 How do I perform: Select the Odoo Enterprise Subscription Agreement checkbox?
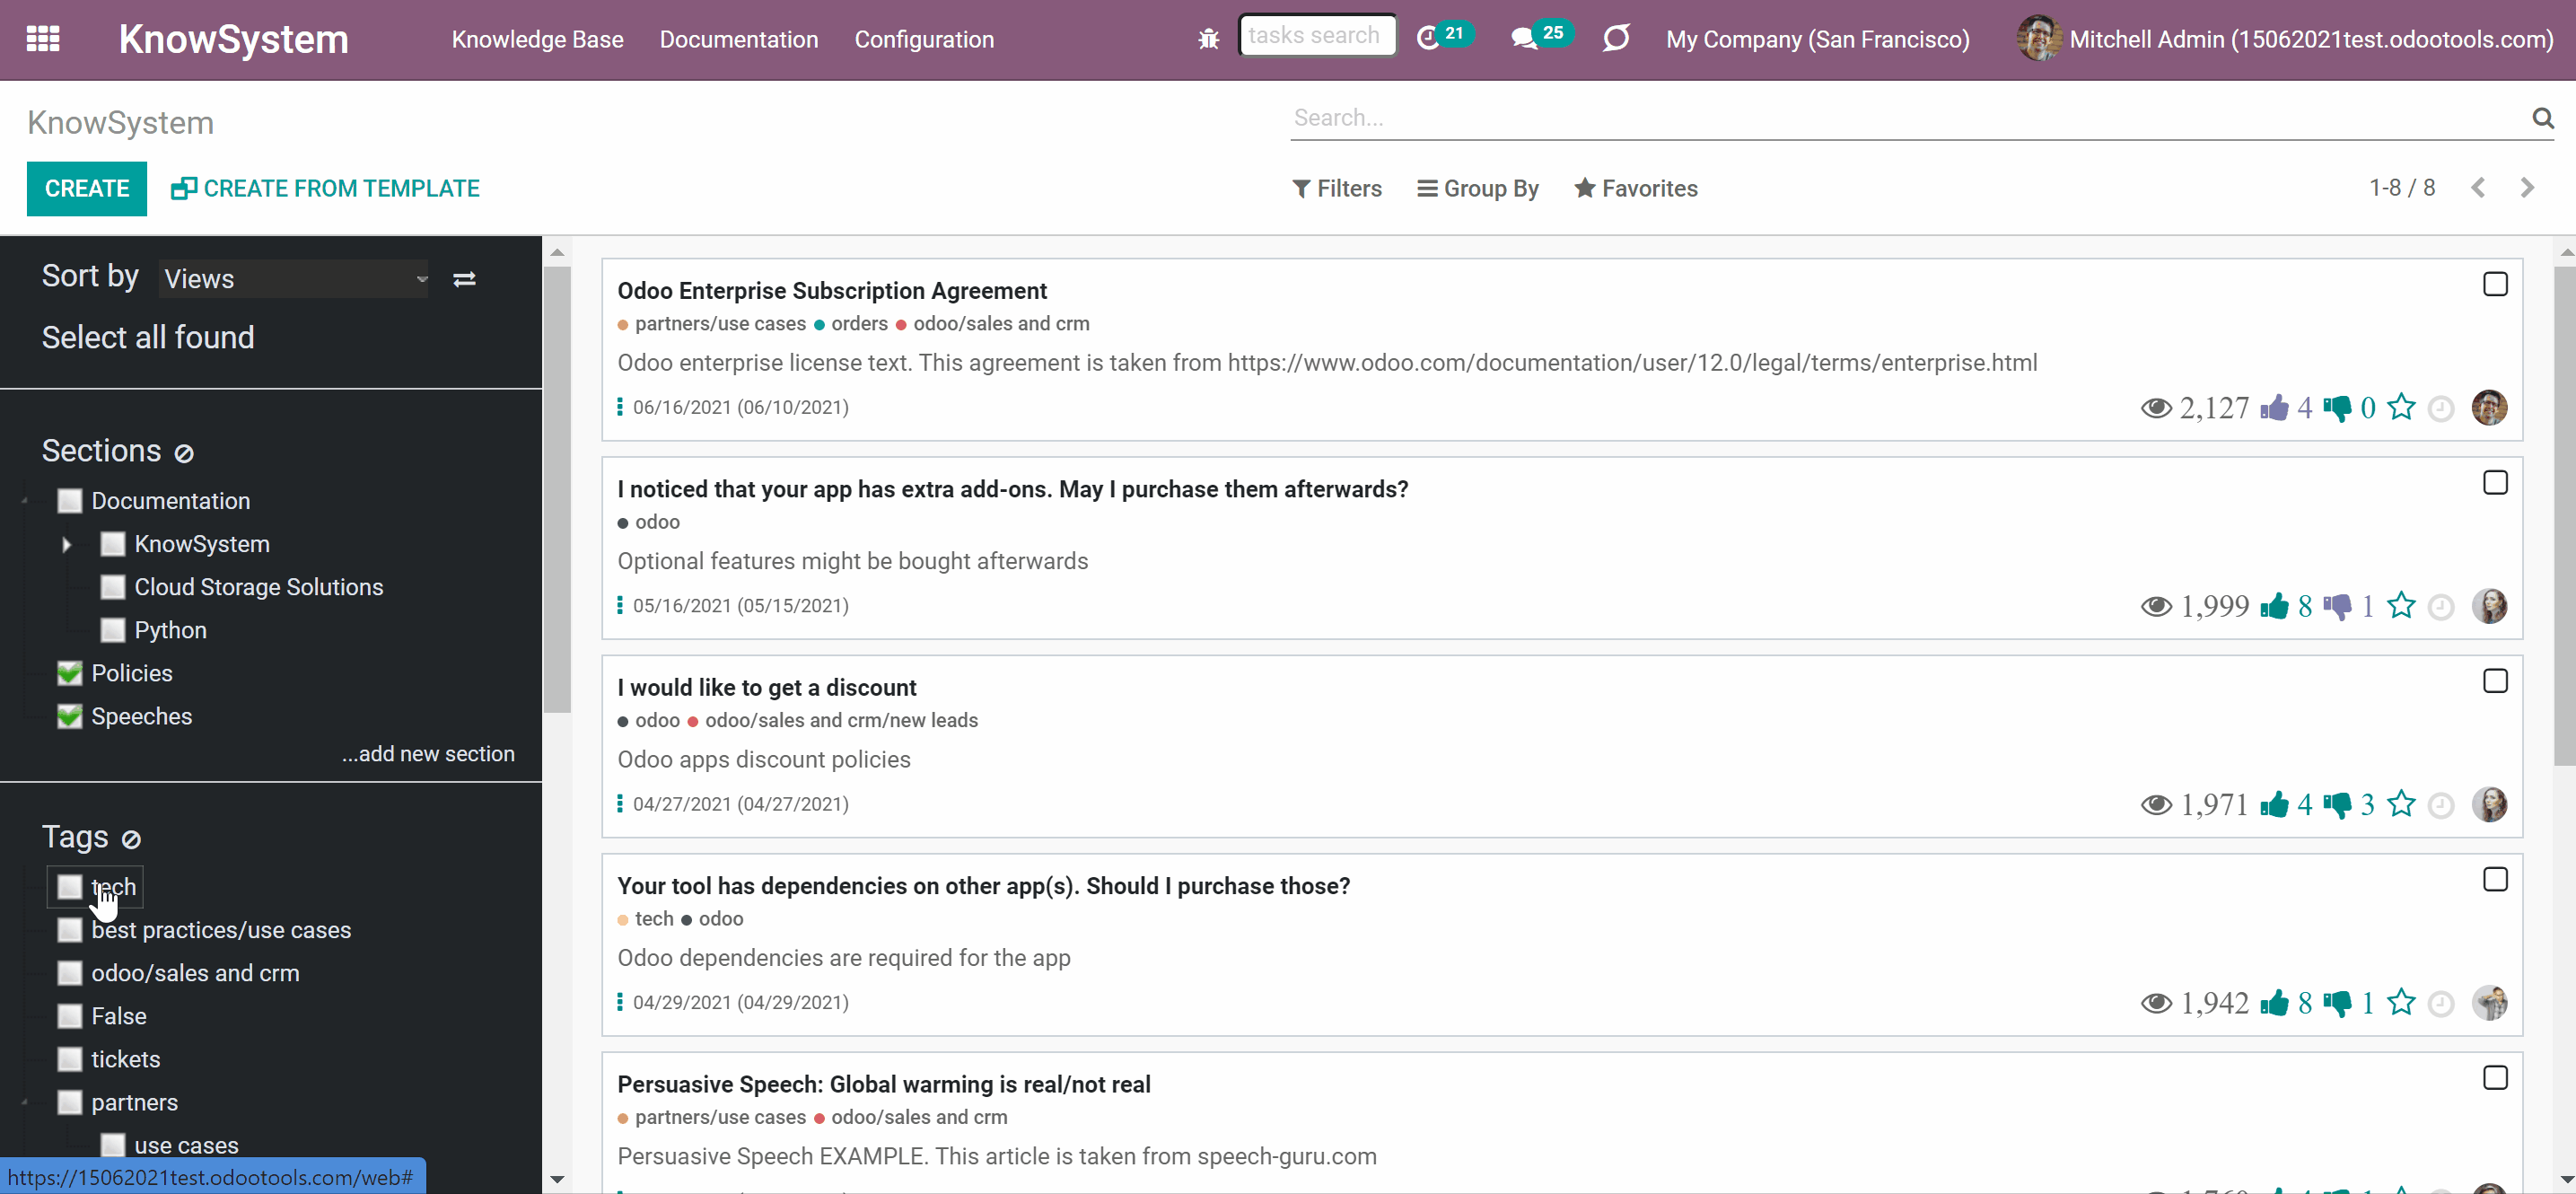tap(2495, 284)
